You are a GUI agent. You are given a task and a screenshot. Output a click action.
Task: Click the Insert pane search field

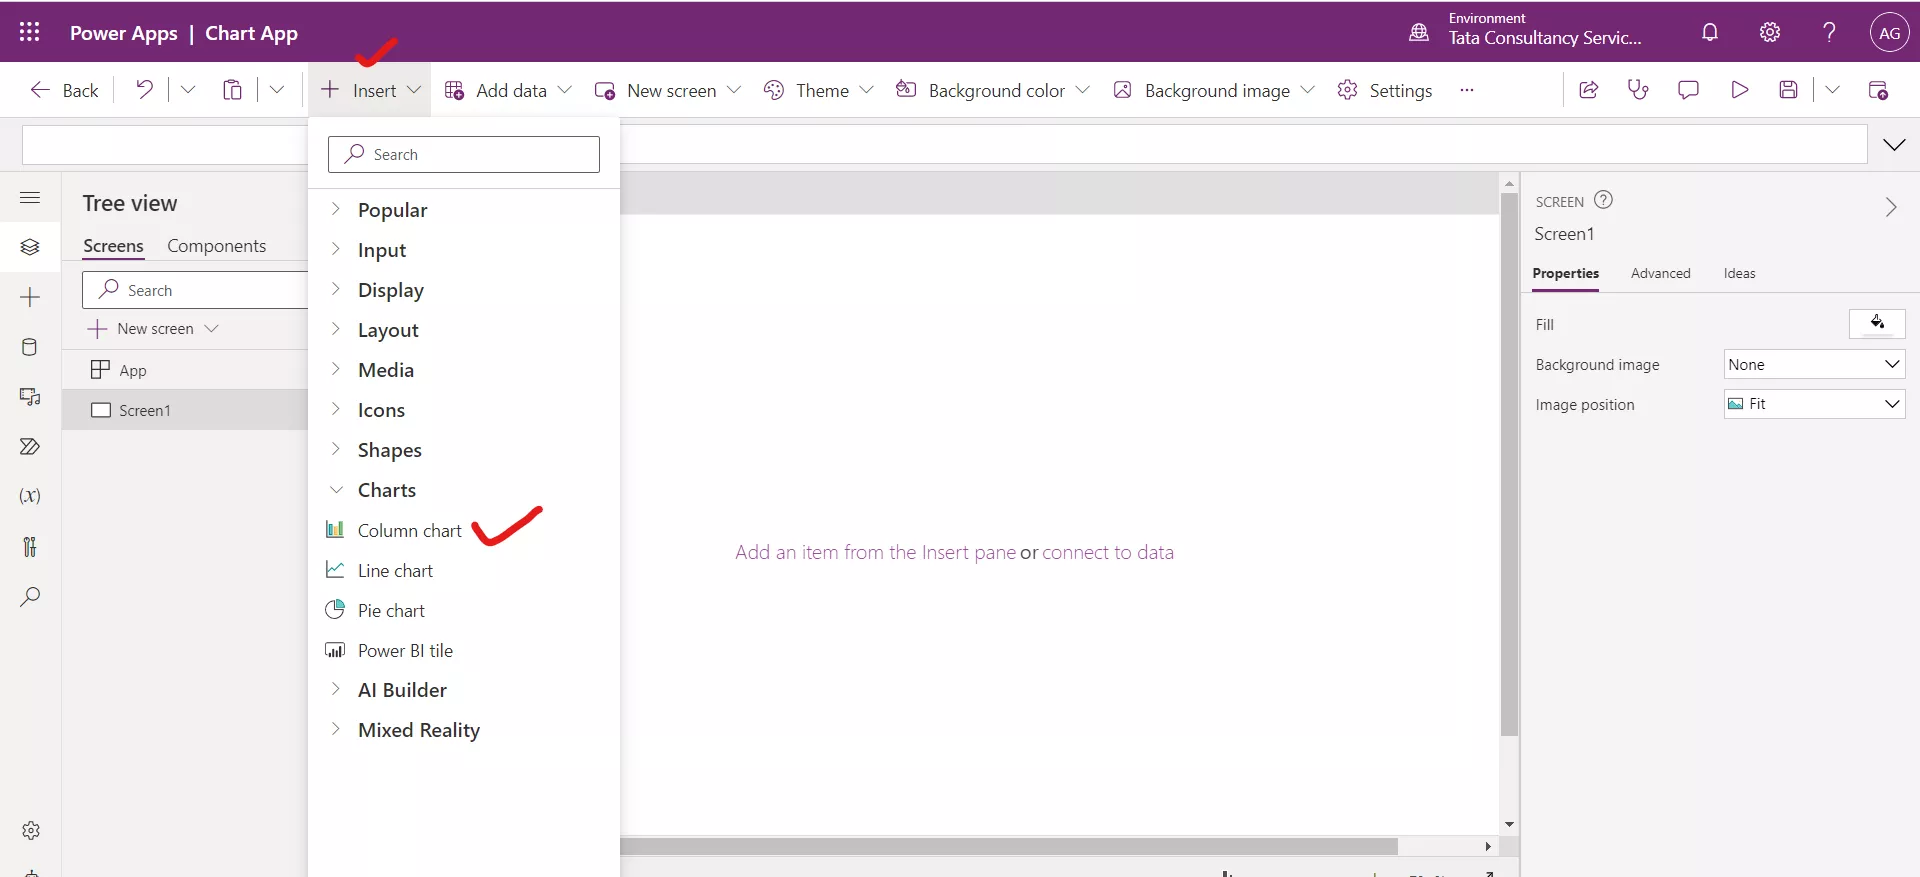[x=464, y=154]
